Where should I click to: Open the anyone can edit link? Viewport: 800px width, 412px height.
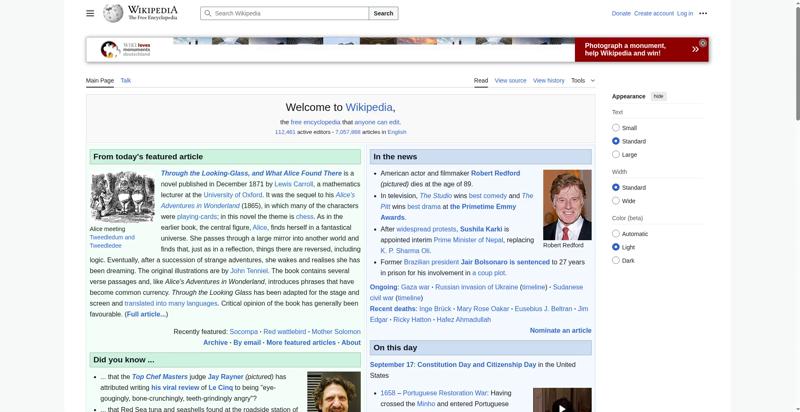(377, 122)
